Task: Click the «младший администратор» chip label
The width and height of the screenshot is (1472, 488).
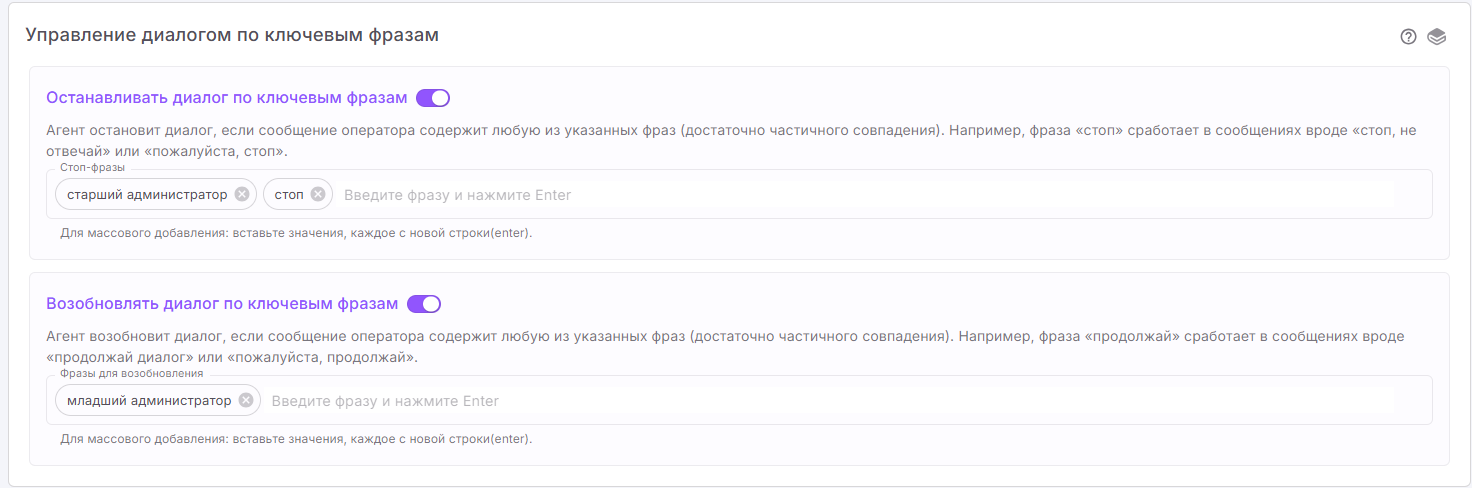Action: click(x=149, y=401)
